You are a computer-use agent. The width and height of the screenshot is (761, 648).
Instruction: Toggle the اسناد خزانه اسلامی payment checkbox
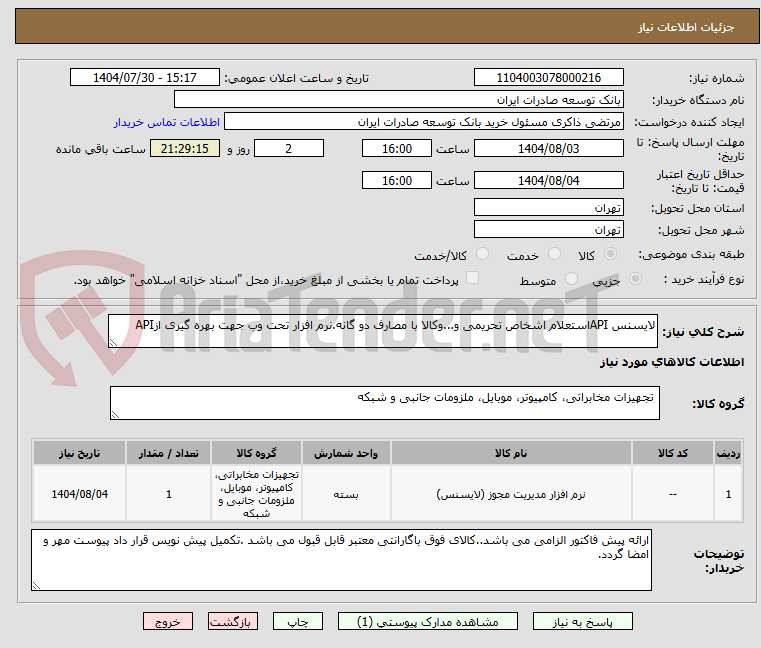click(473, 279)
